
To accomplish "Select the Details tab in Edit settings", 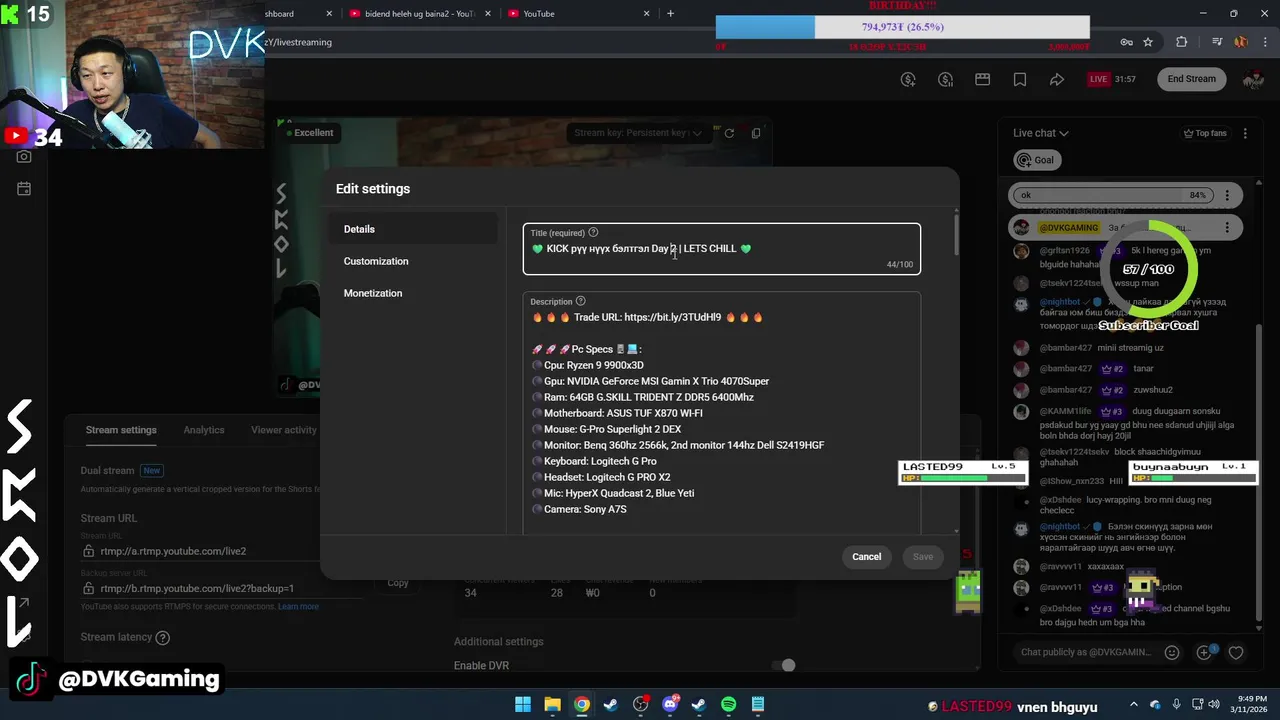I will tap(413, 229).
